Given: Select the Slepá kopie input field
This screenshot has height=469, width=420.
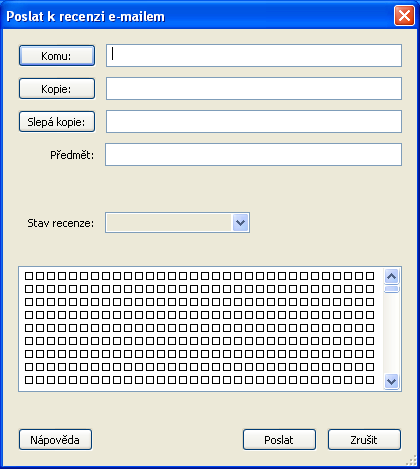Looking at the screenshot, I should click(254, 121).
